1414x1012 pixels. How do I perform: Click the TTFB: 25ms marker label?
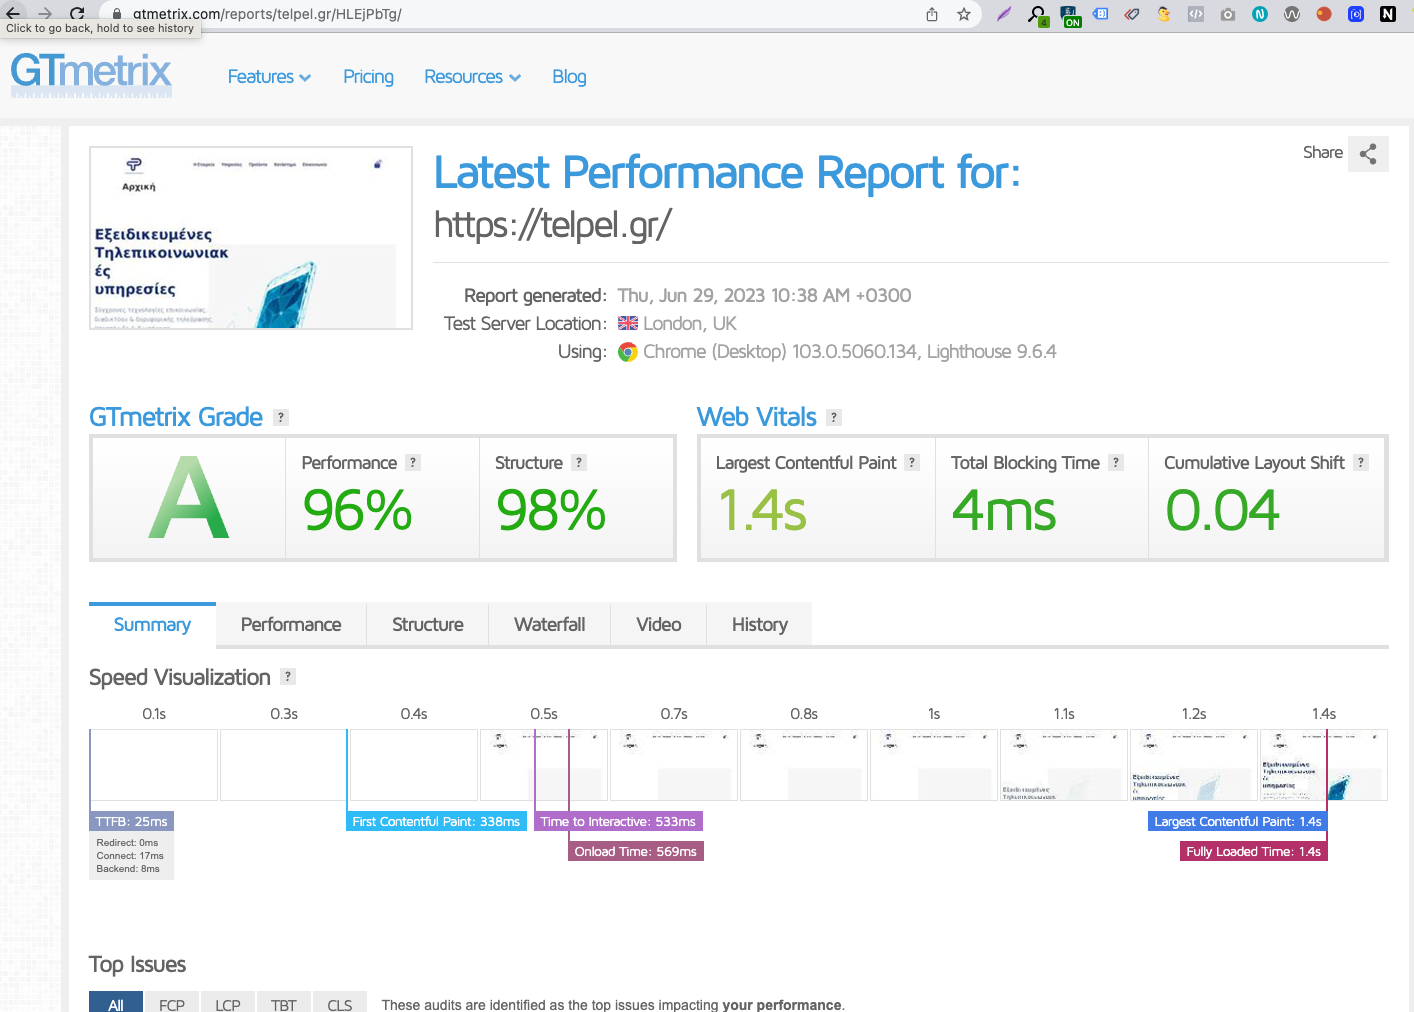coord(132,821)
